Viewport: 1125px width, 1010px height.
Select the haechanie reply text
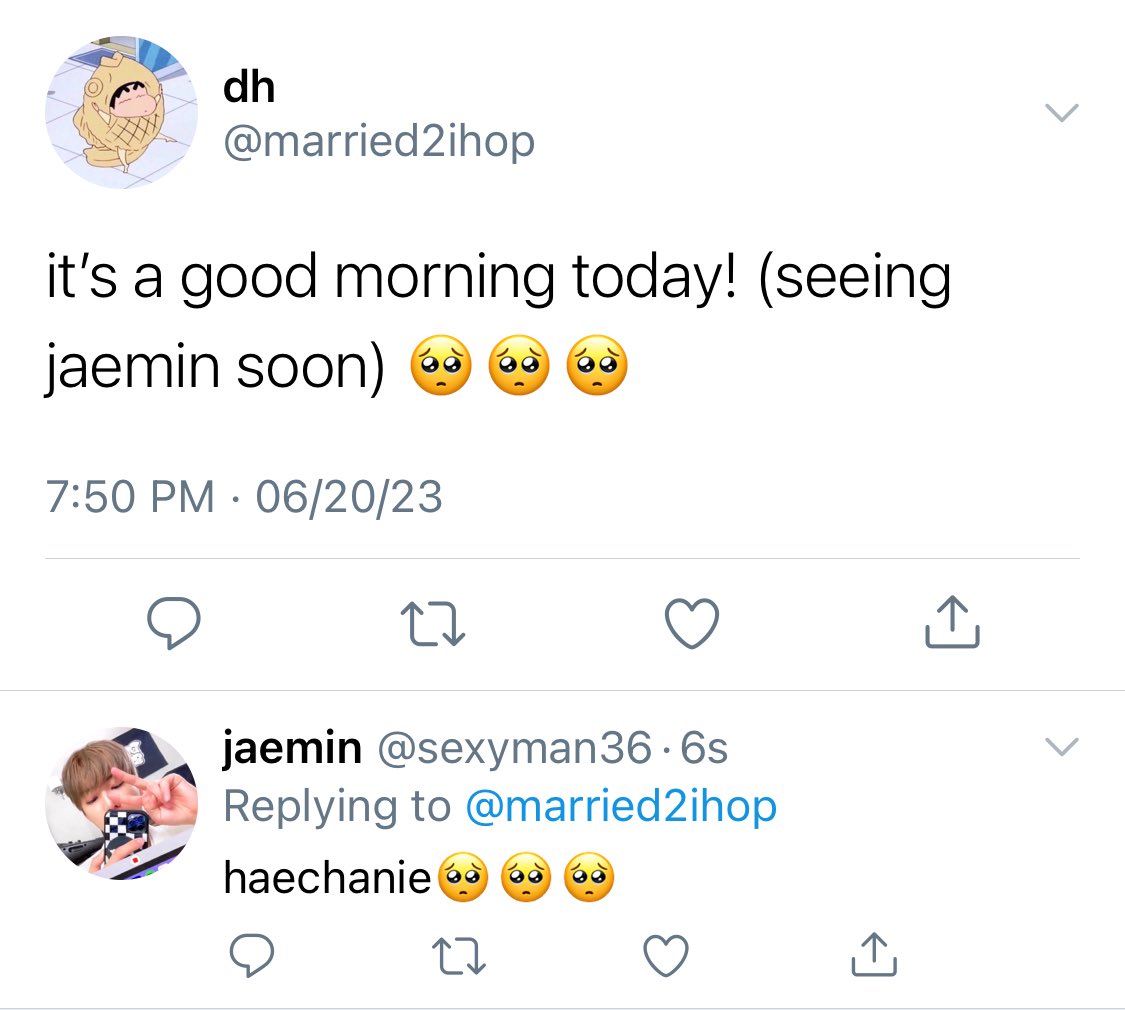419,877
